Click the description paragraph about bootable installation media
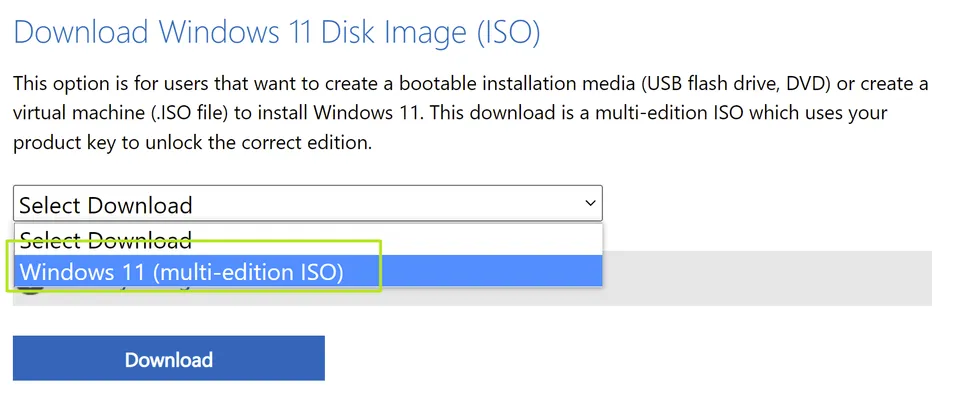The height and width of the screenshot is (397, 970). [x=470, y=113]
